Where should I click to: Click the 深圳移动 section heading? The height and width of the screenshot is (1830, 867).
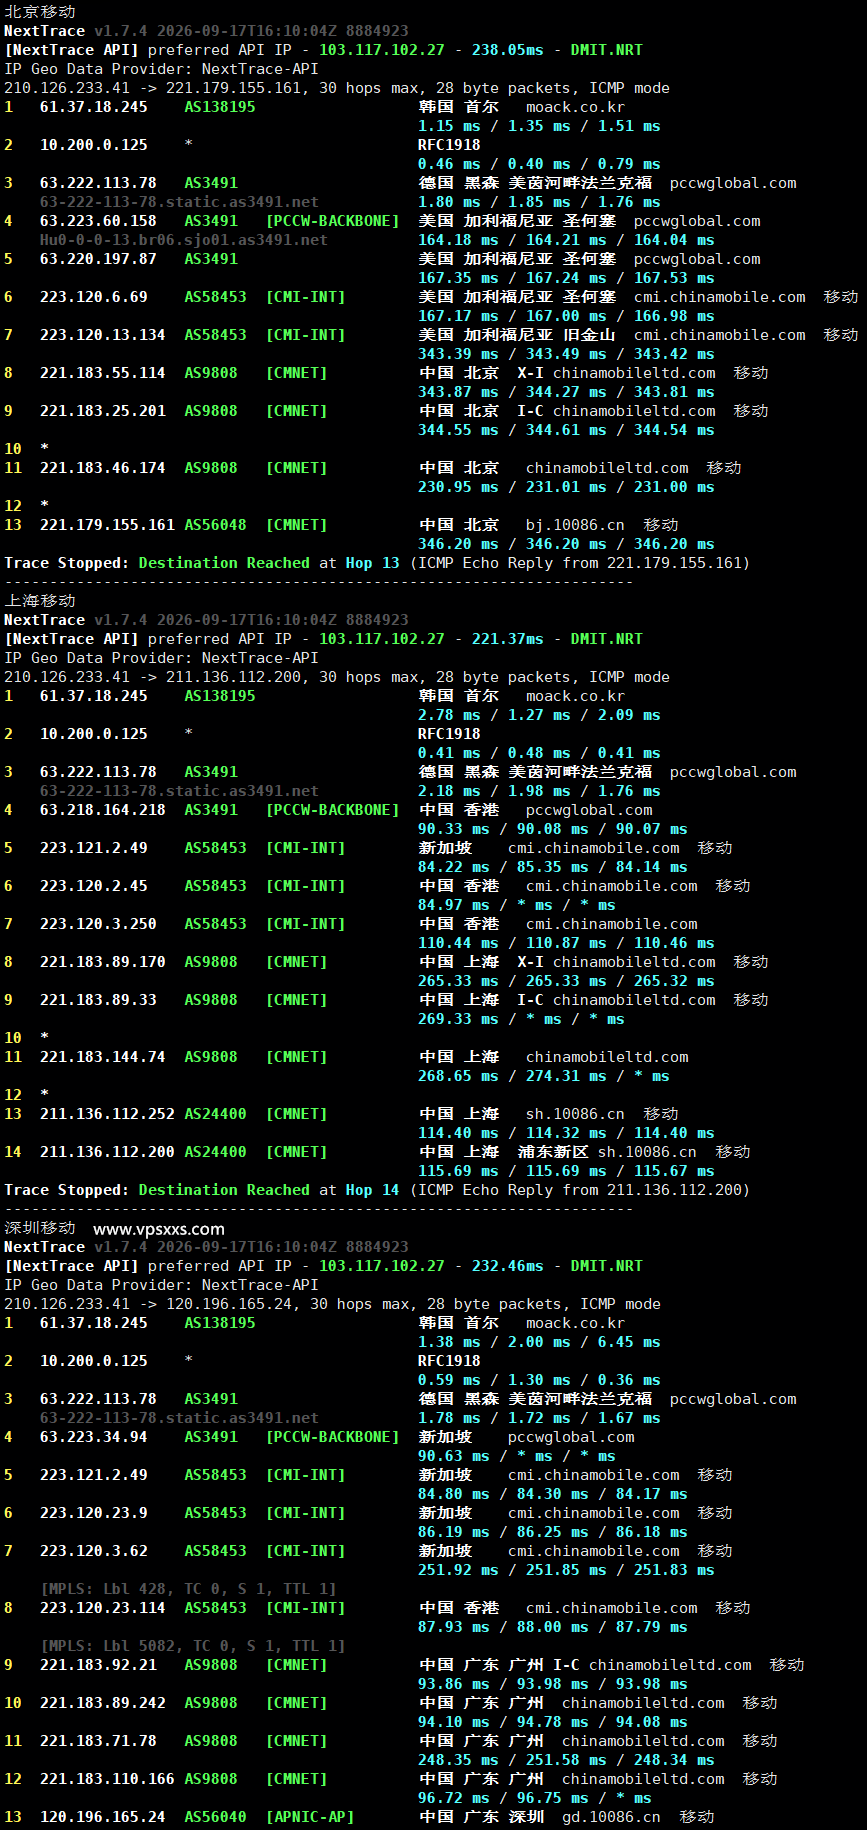(40, 1227)
